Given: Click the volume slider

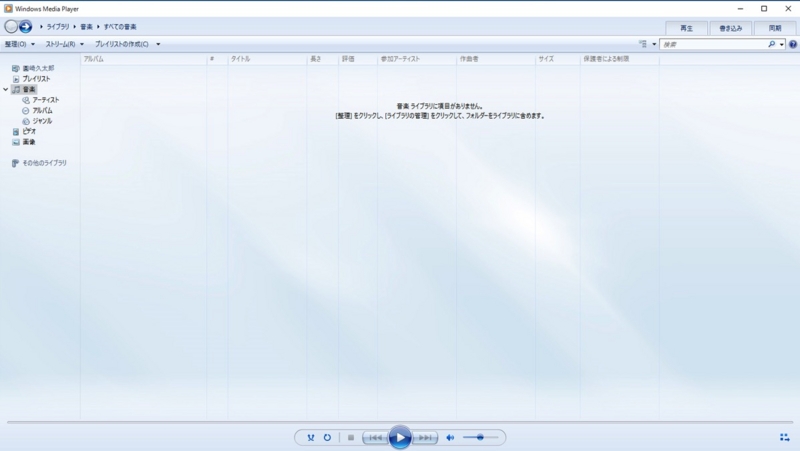Looking at the screenshot, I should [481, 437].
